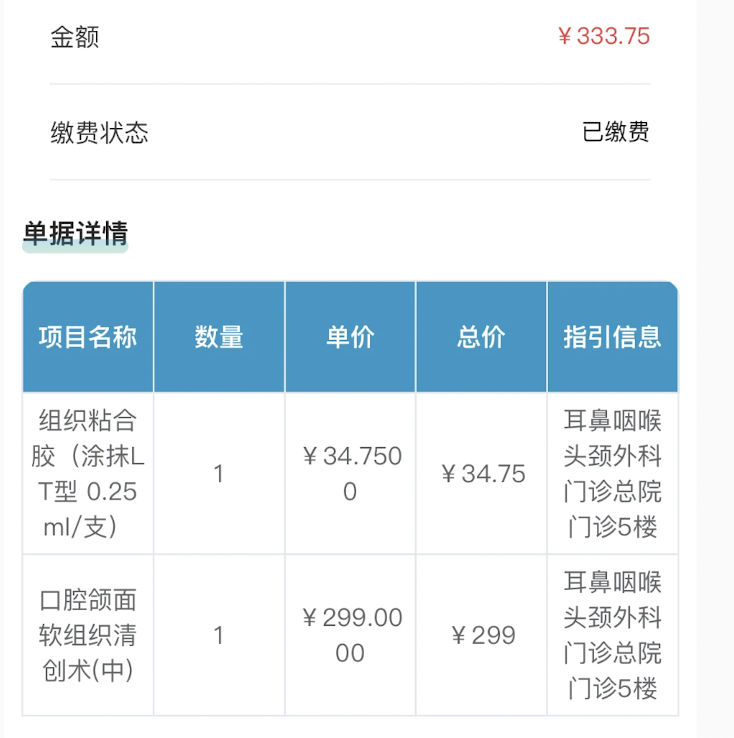The image size is (734, 738).
Task: Tap the red amount ¥333.75
Action: pyautogui.click(x=604, y=36)
